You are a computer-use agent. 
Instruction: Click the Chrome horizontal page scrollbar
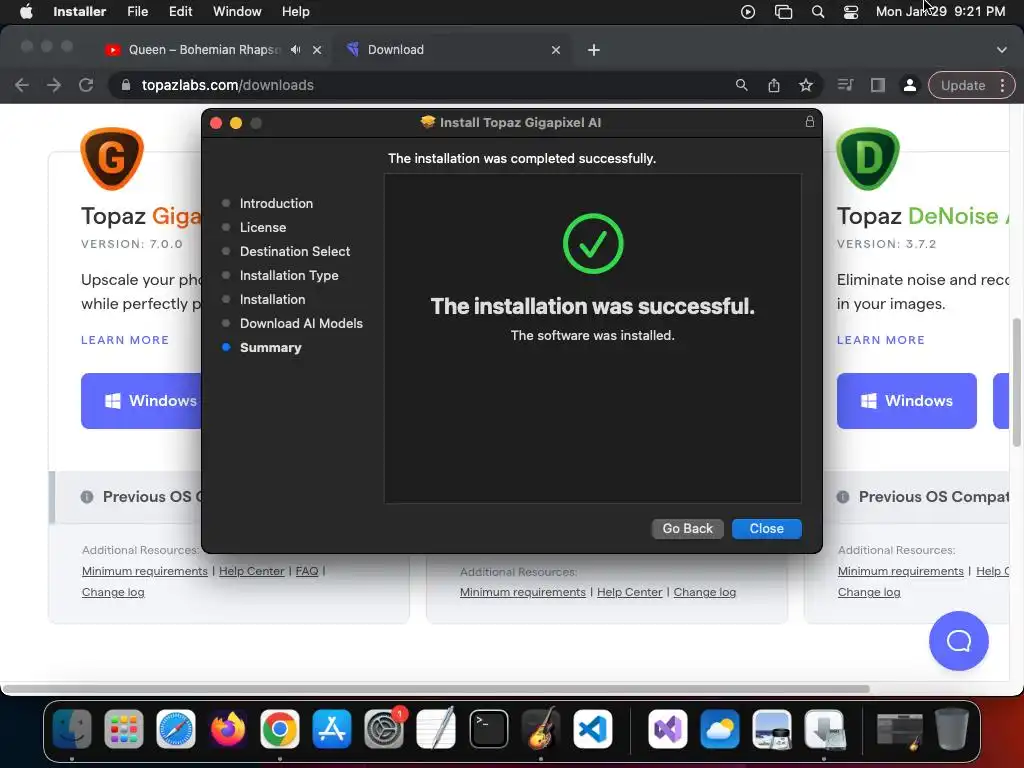(436, 688)
